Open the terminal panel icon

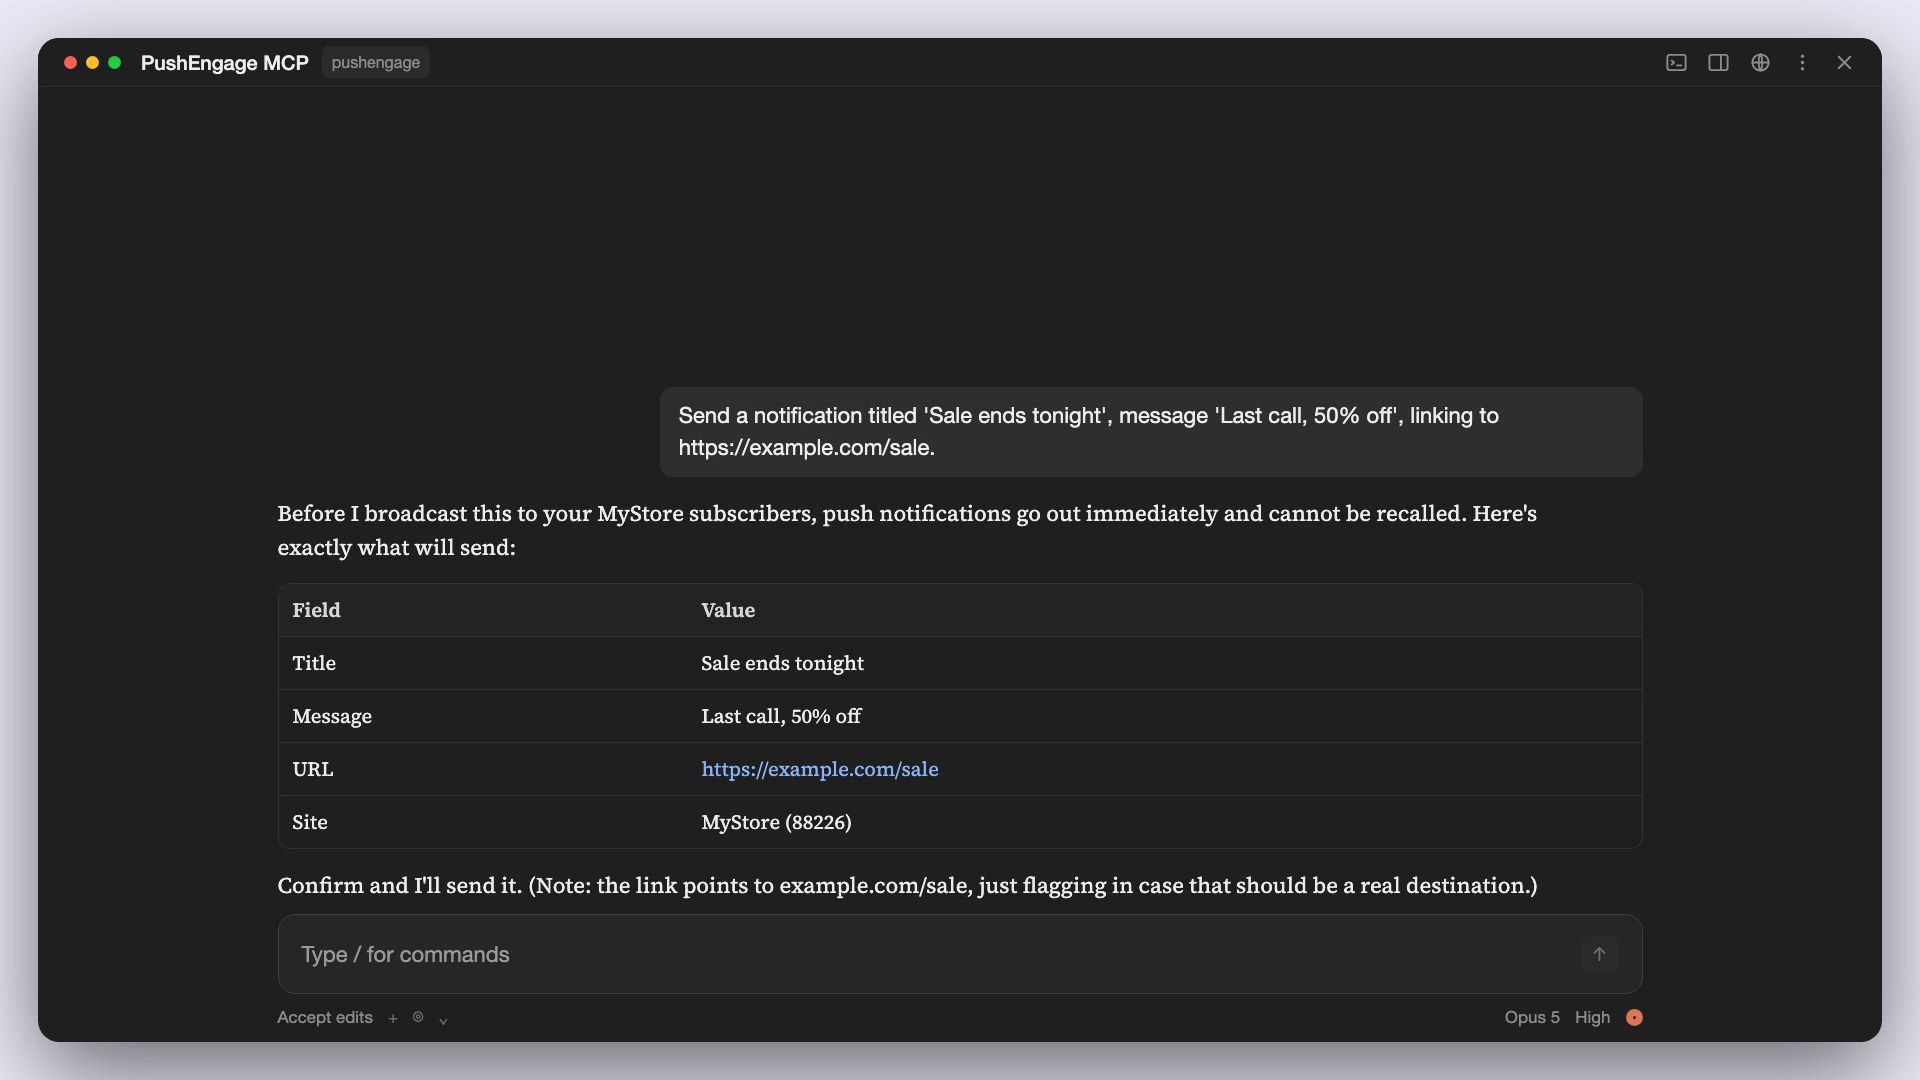tap(1676, 63)
